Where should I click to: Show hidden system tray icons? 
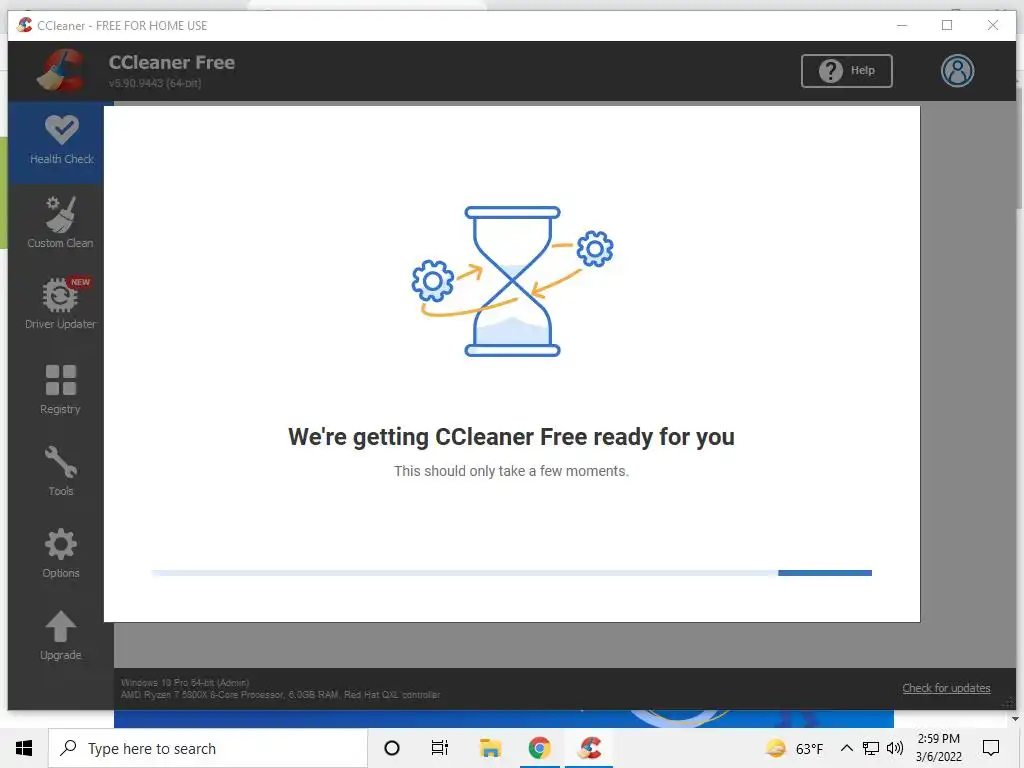[x=846, y=748]
